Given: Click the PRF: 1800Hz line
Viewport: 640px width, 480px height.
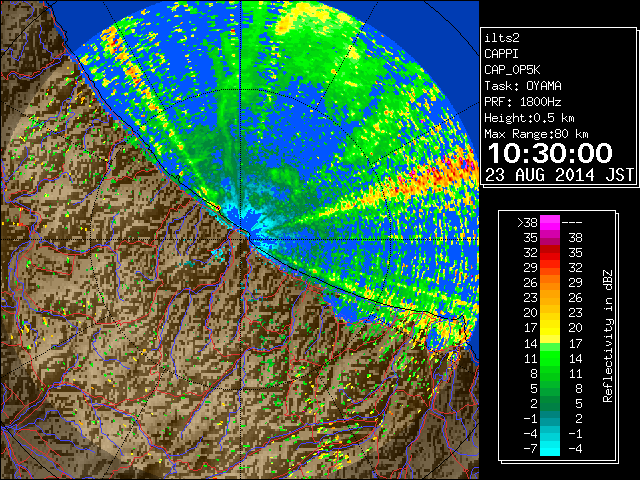Looking at the screenshot, I should click(523, 102).
